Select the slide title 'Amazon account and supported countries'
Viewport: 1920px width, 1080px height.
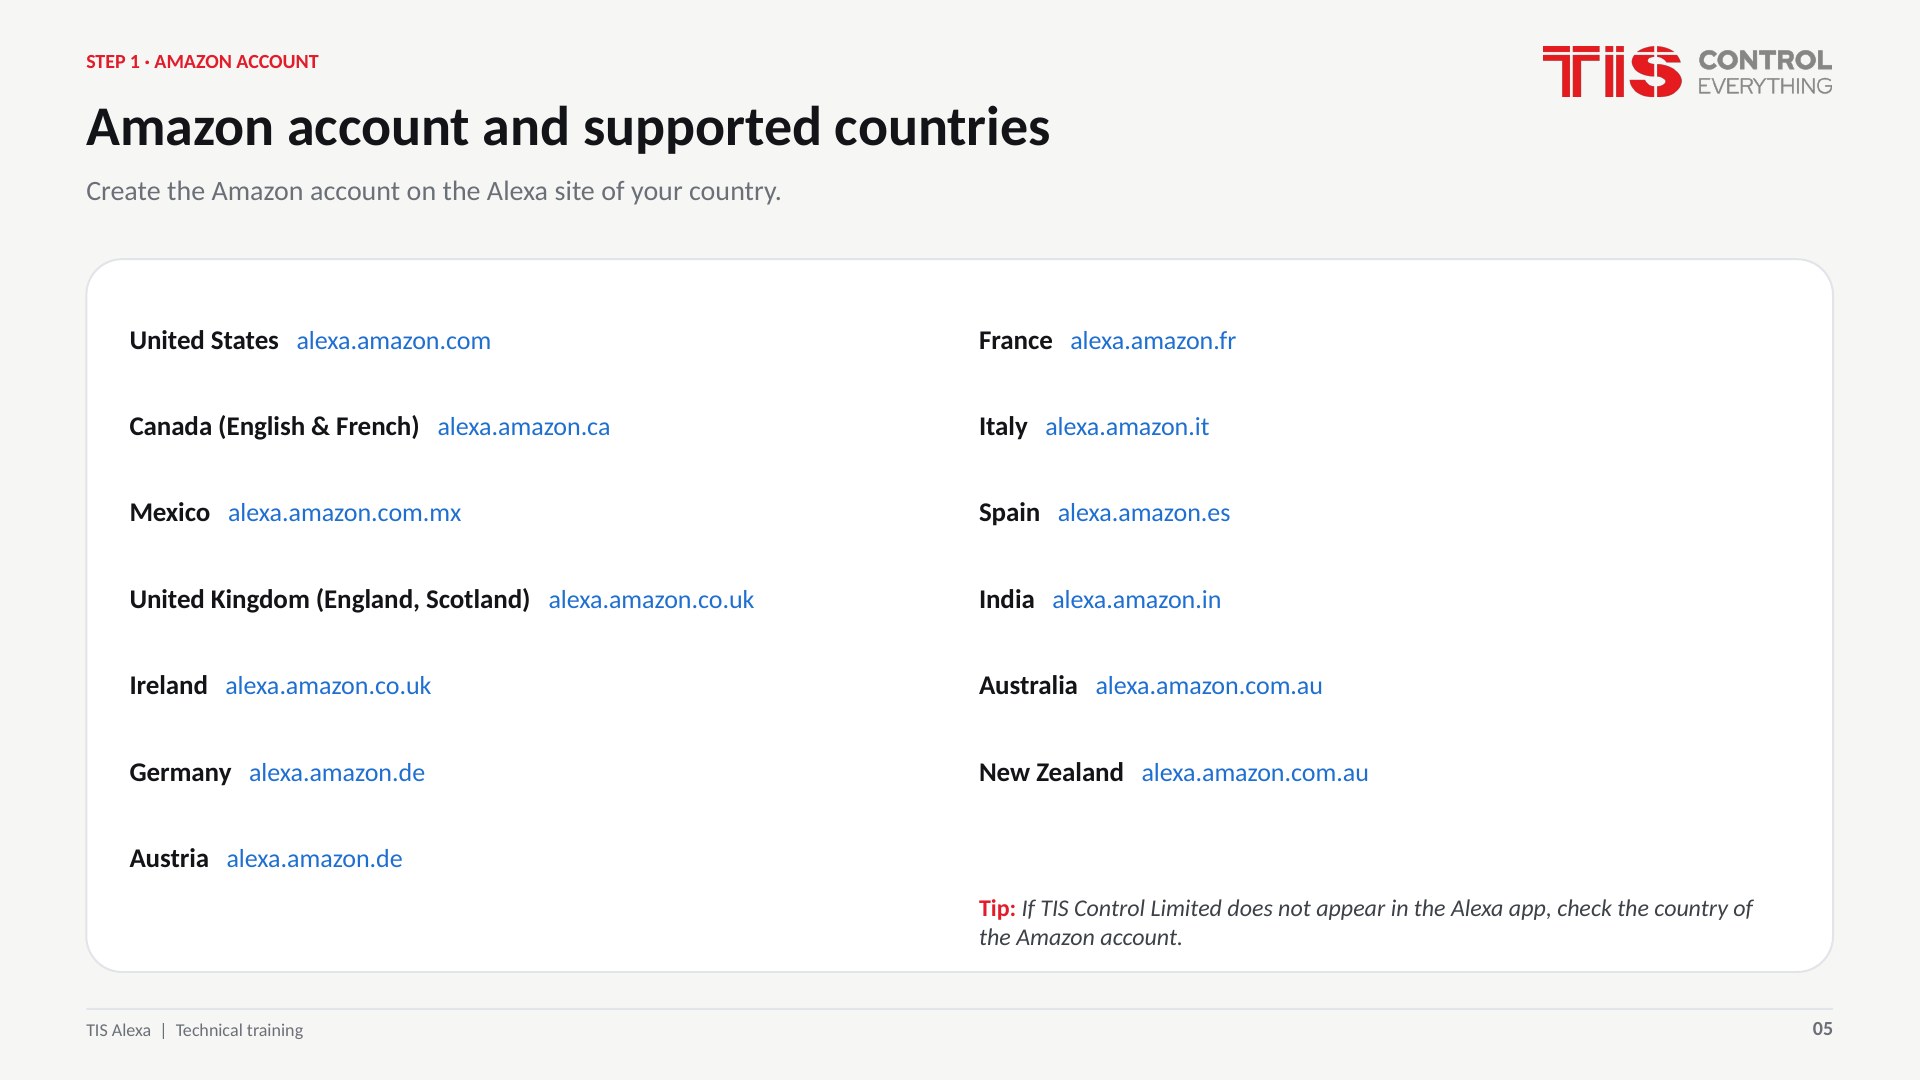coord(568,128)
